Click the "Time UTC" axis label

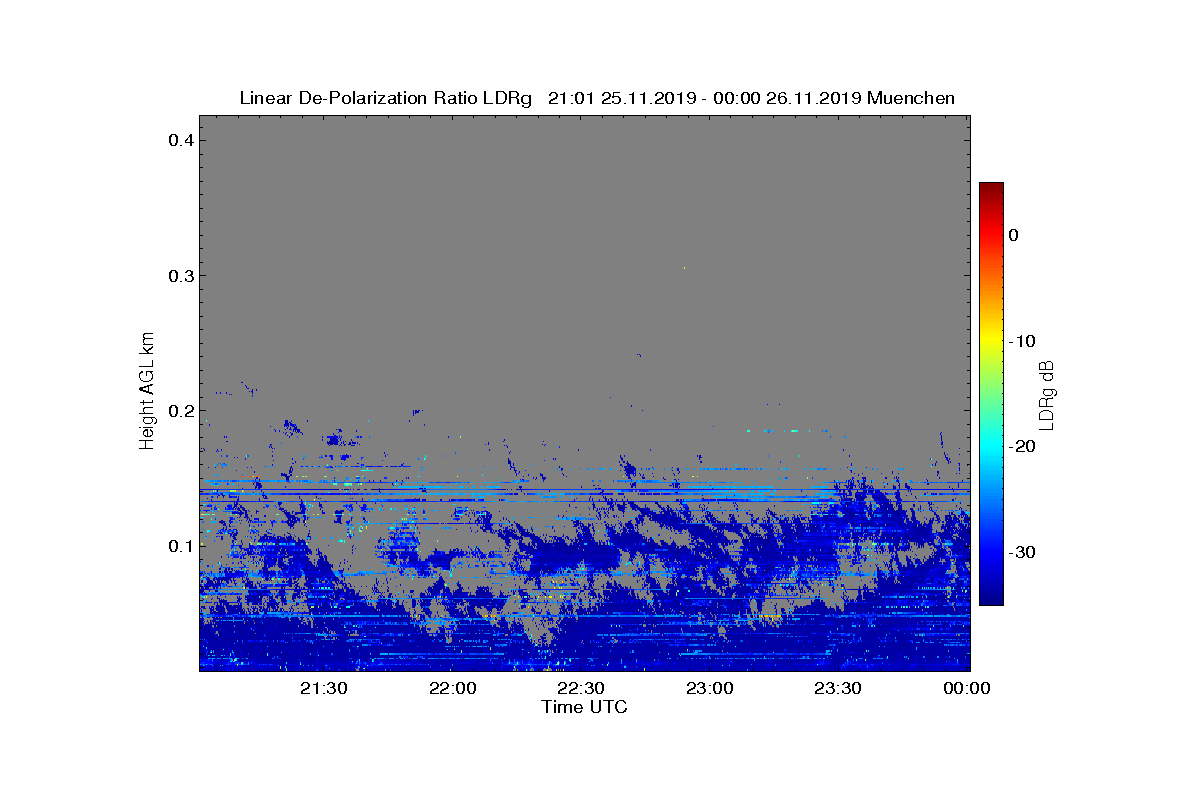pos(584,707)
